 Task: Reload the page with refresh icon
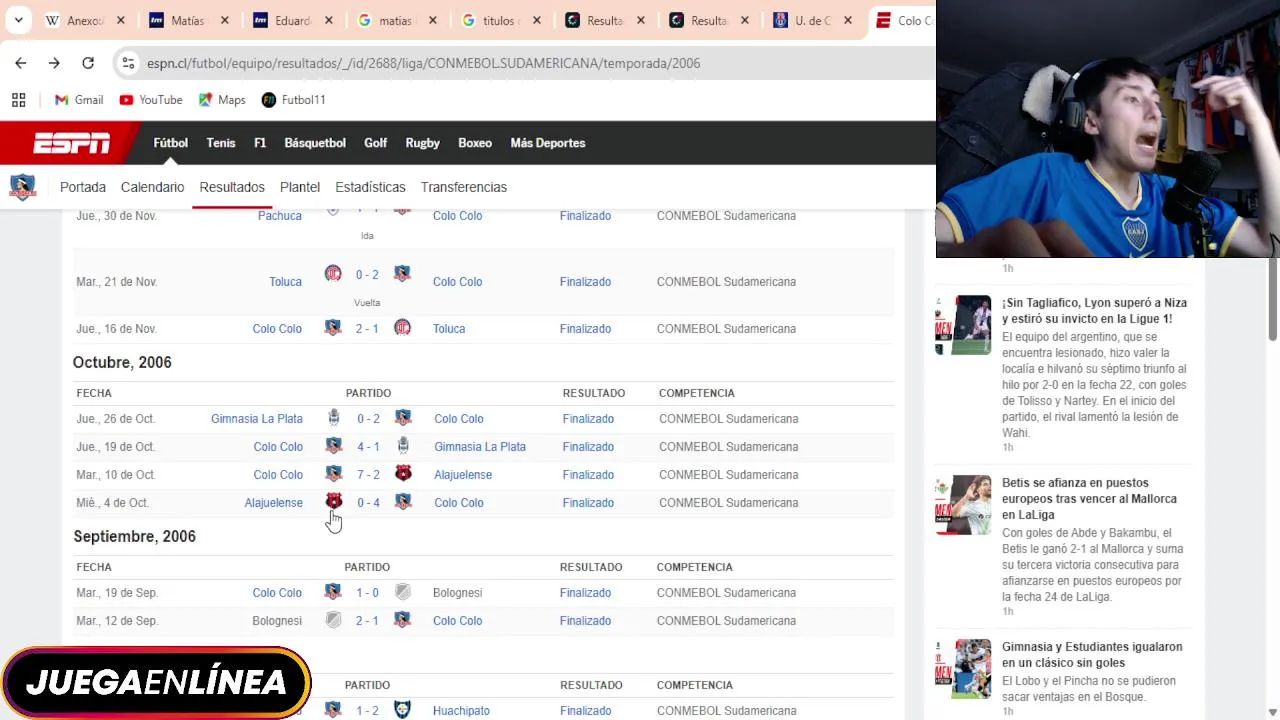[88, 63]
